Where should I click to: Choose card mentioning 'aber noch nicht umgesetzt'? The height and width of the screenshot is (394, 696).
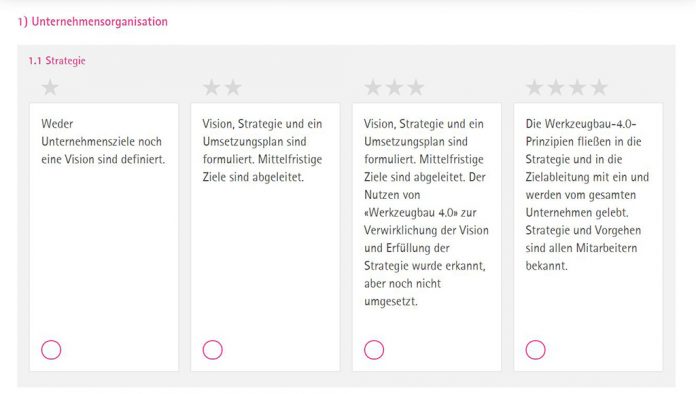coord(427,237)
